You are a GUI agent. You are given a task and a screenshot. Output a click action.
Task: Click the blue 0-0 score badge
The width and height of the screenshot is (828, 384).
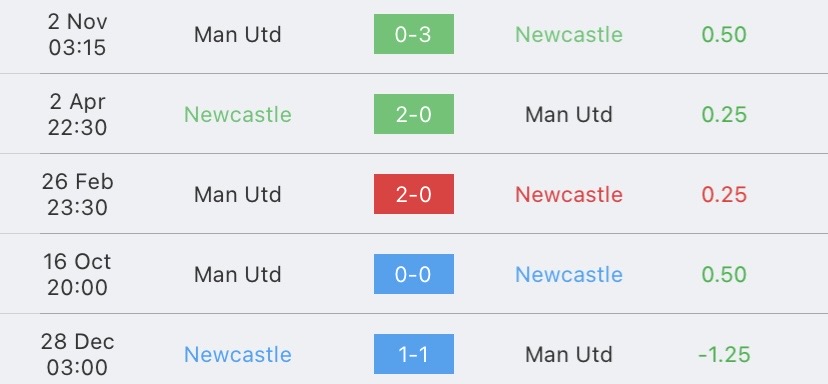(x=413, y=274)
